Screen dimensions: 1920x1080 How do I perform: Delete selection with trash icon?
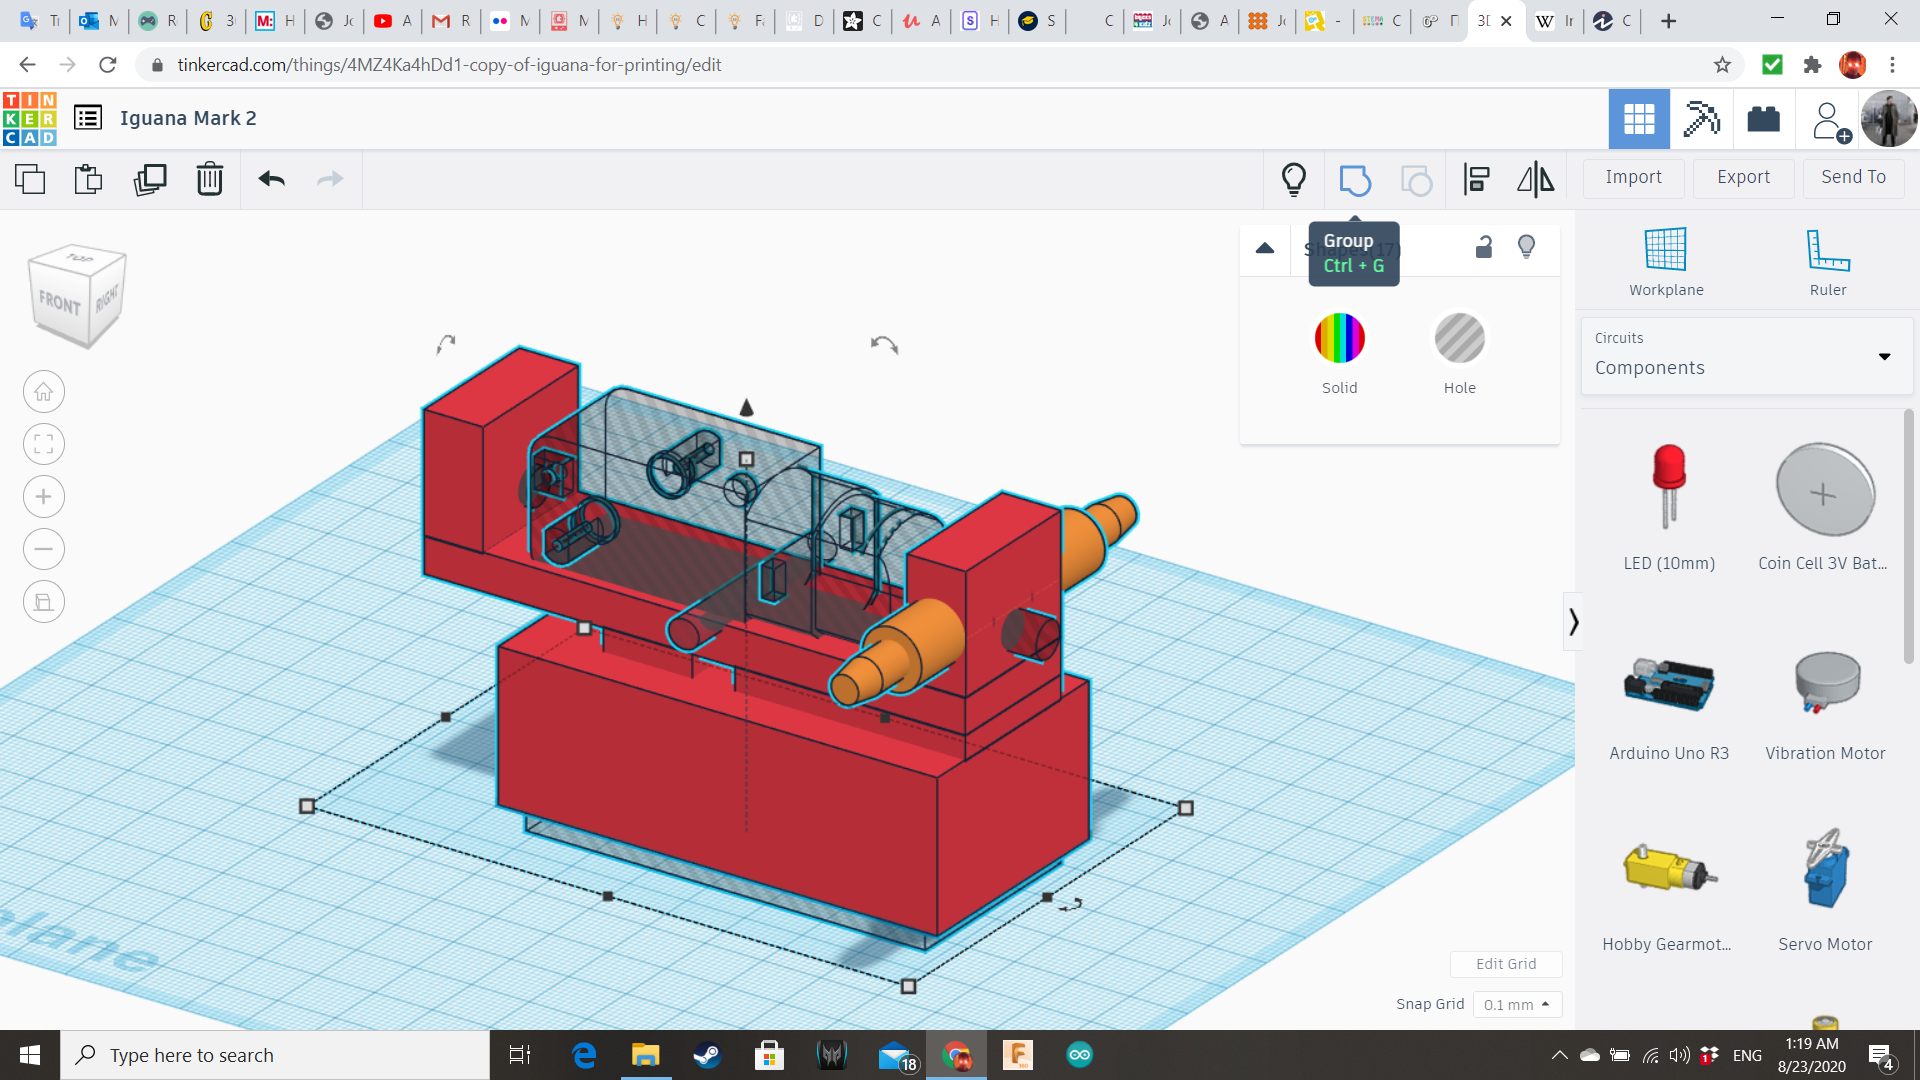pos(209,180)
